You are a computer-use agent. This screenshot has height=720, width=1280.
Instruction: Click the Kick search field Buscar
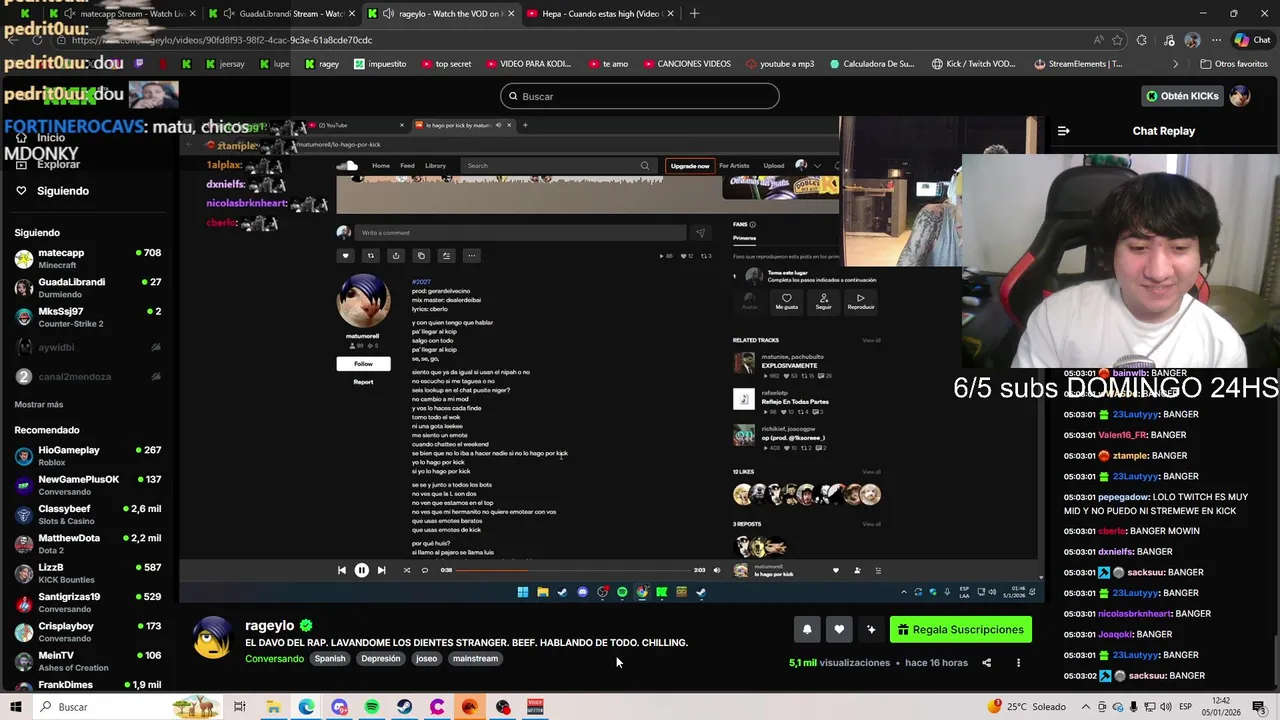pyautogui.click(x=640, y=96)
